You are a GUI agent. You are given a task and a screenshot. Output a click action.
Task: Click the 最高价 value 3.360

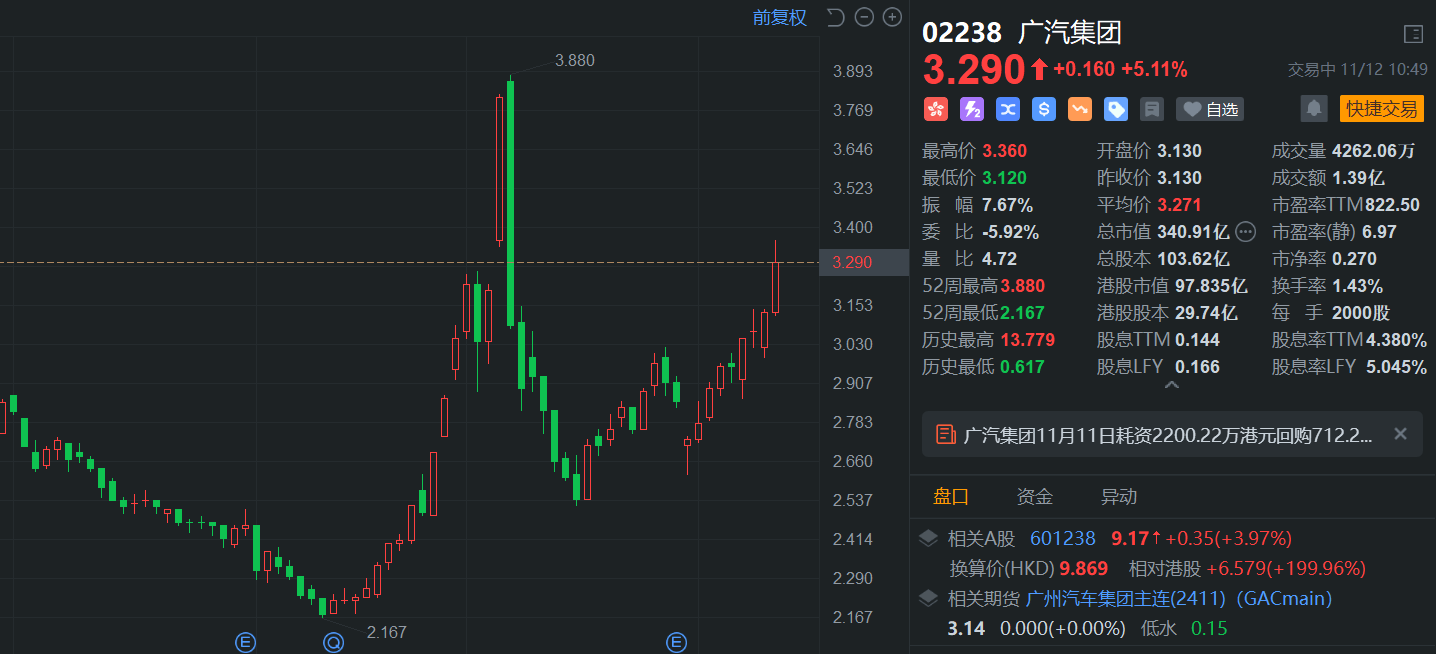1004,151
